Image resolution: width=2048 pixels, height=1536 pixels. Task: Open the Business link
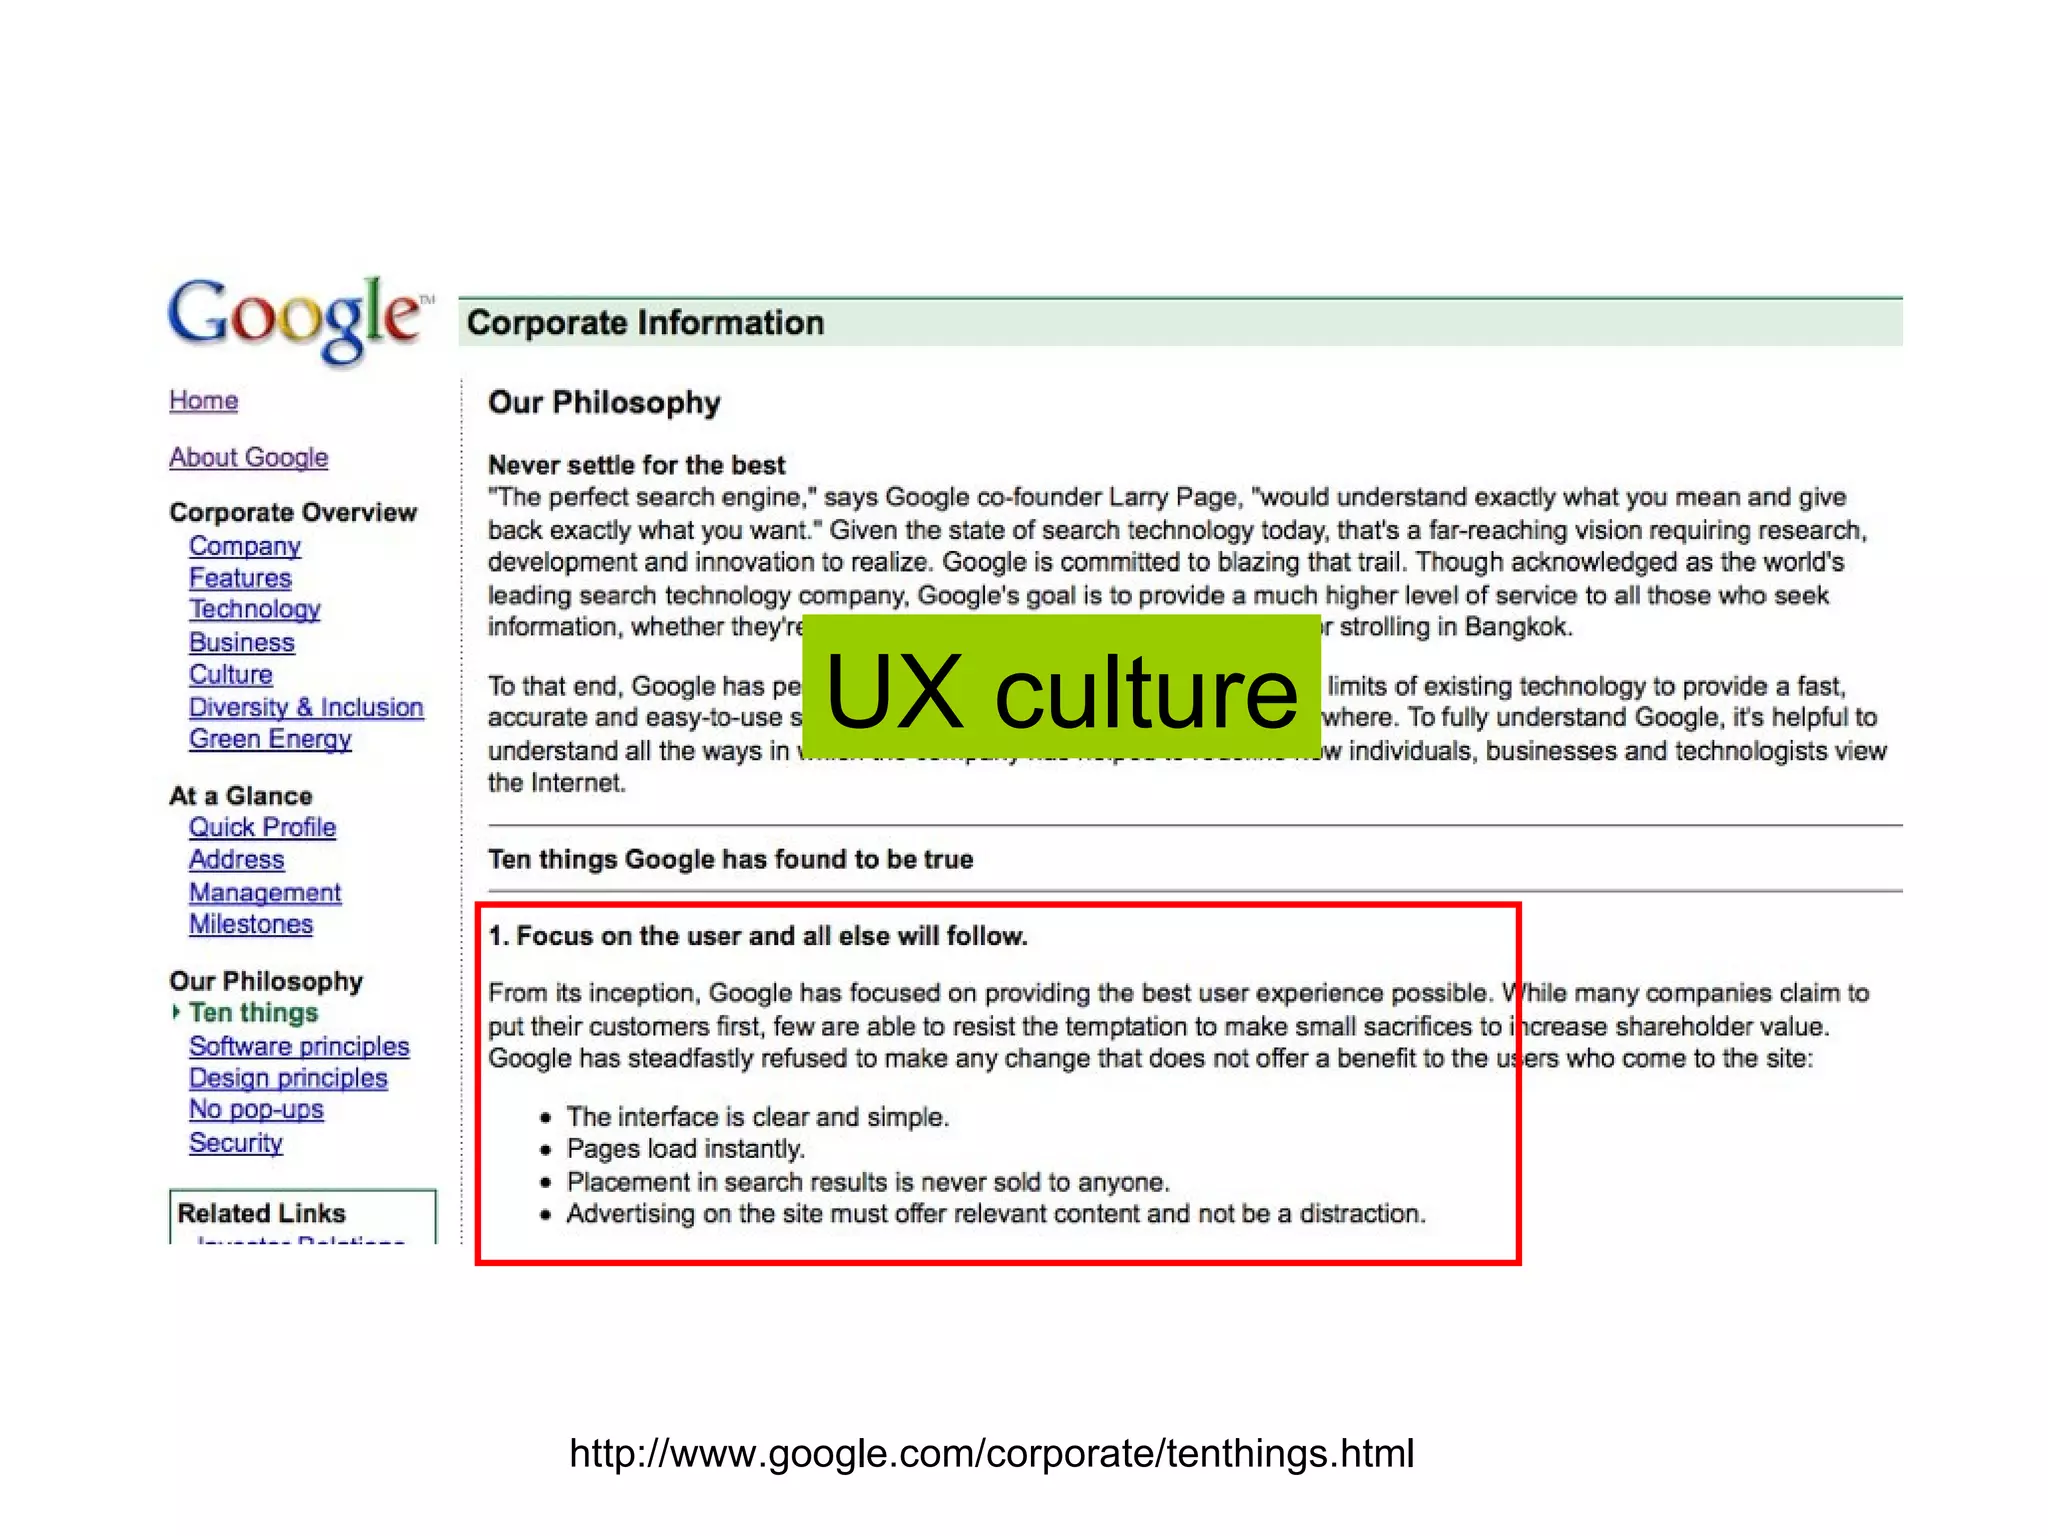coord(242,642)
